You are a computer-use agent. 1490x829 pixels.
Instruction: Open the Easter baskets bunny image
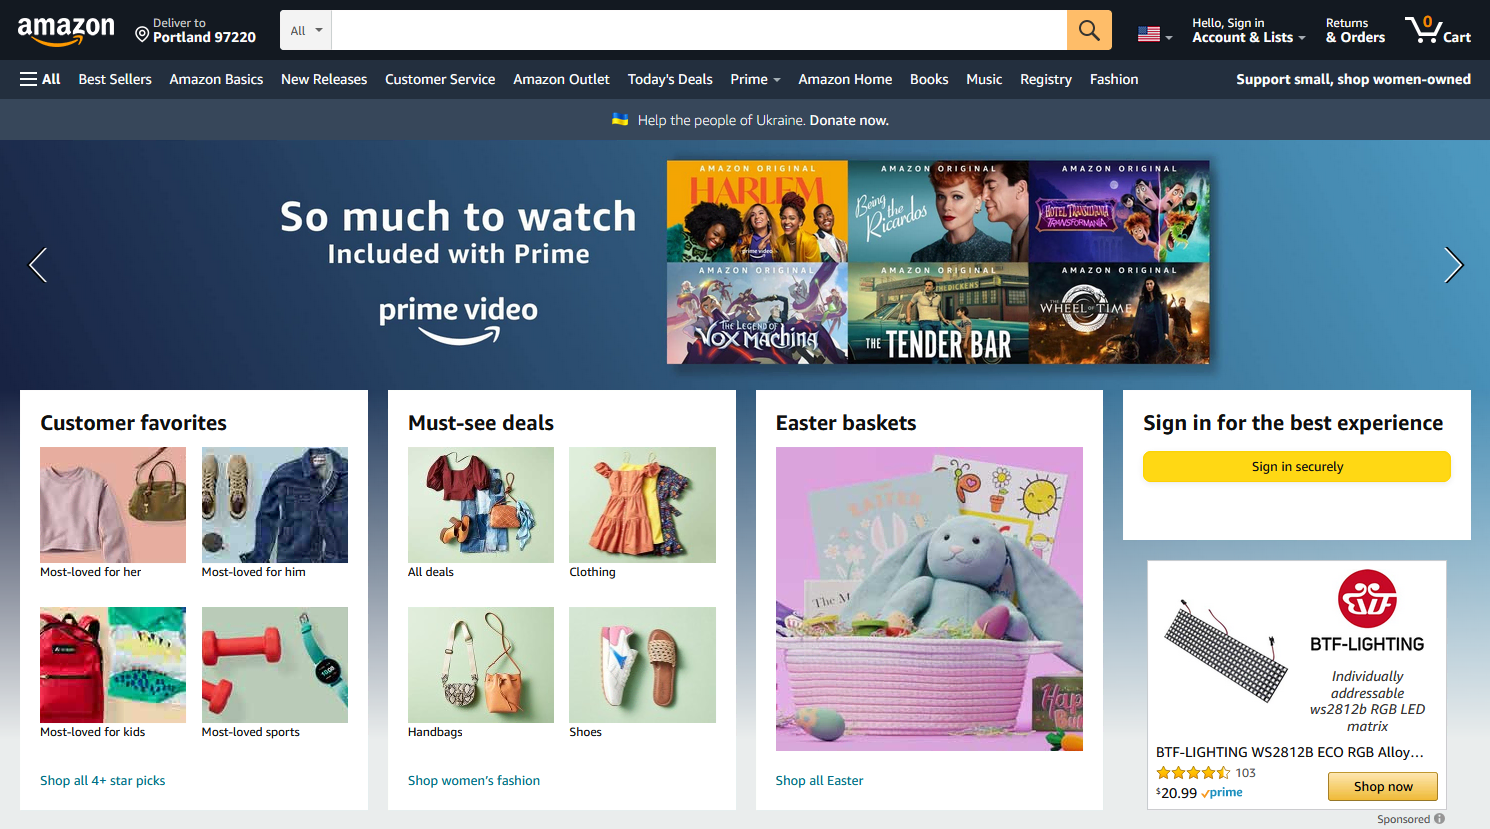click(x=929, y=599)
